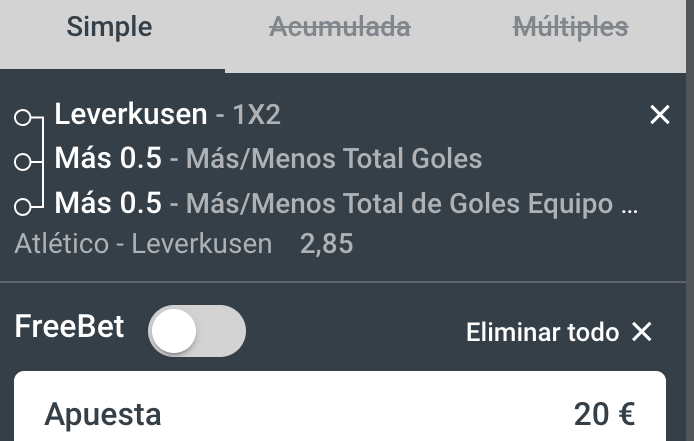Select the Más 0.5 Total Goles selection

[x=268, y=159]
